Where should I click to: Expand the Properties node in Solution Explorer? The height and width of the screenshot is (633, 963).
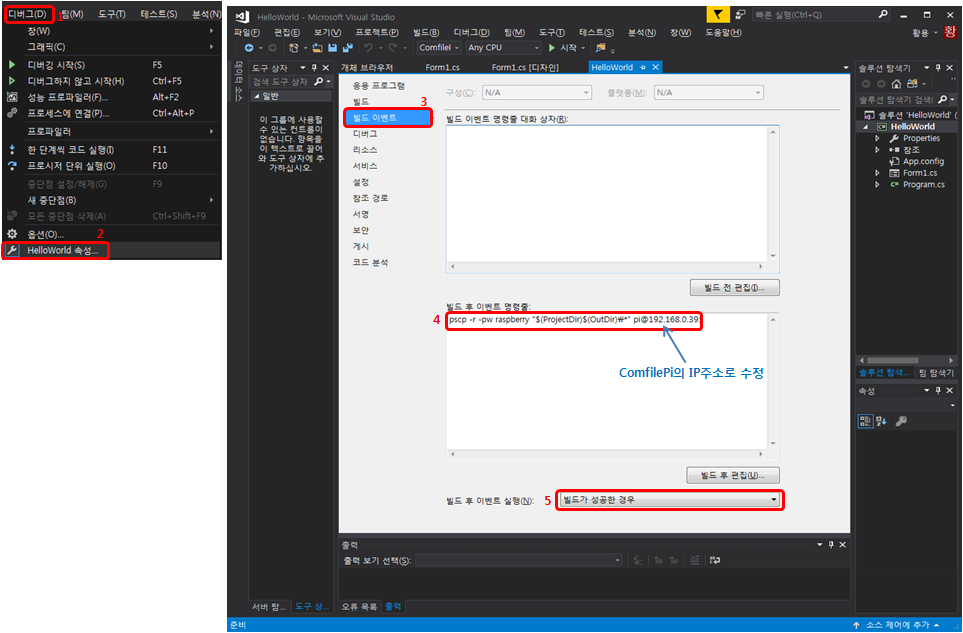tap(878, 139)
